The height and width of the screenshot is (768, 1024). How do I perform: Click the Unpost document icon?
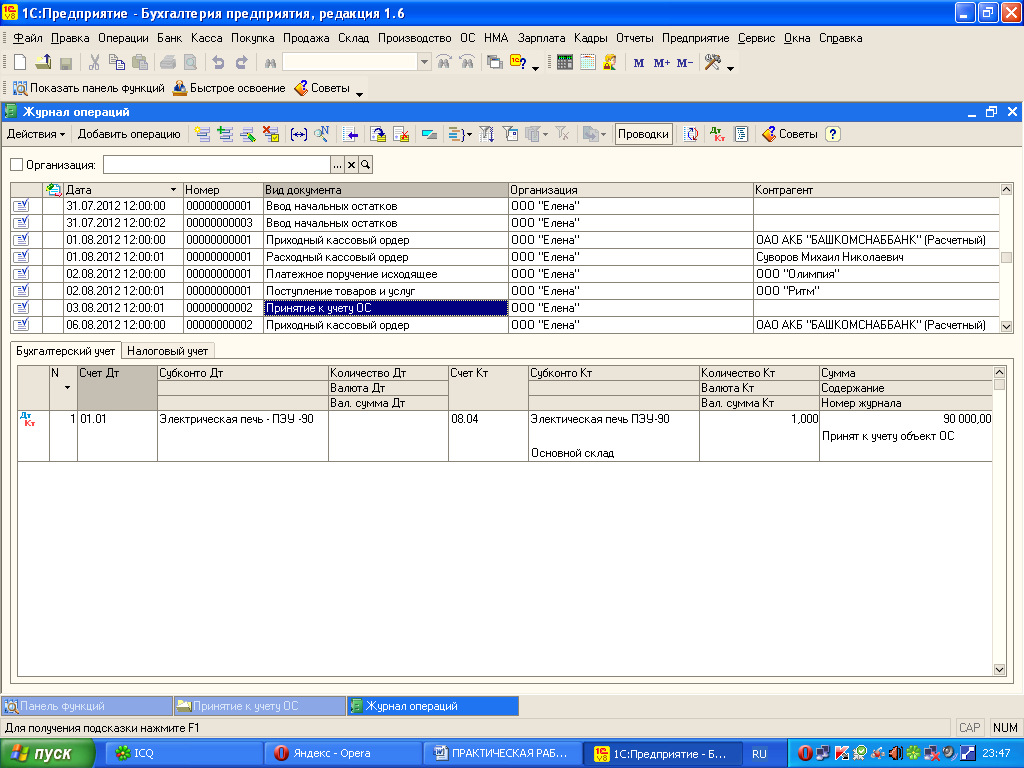[401, 135]
